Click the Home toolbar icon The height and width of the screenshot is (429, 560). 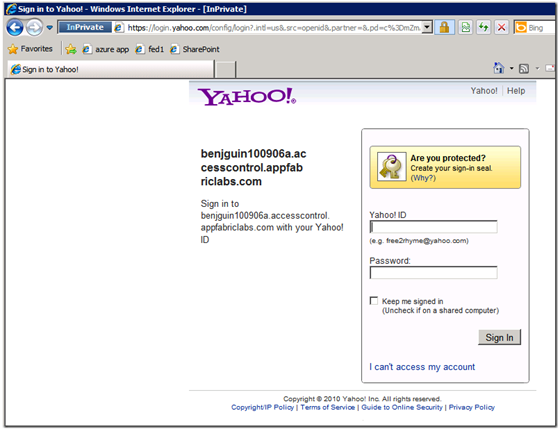[x=499, y=68]
